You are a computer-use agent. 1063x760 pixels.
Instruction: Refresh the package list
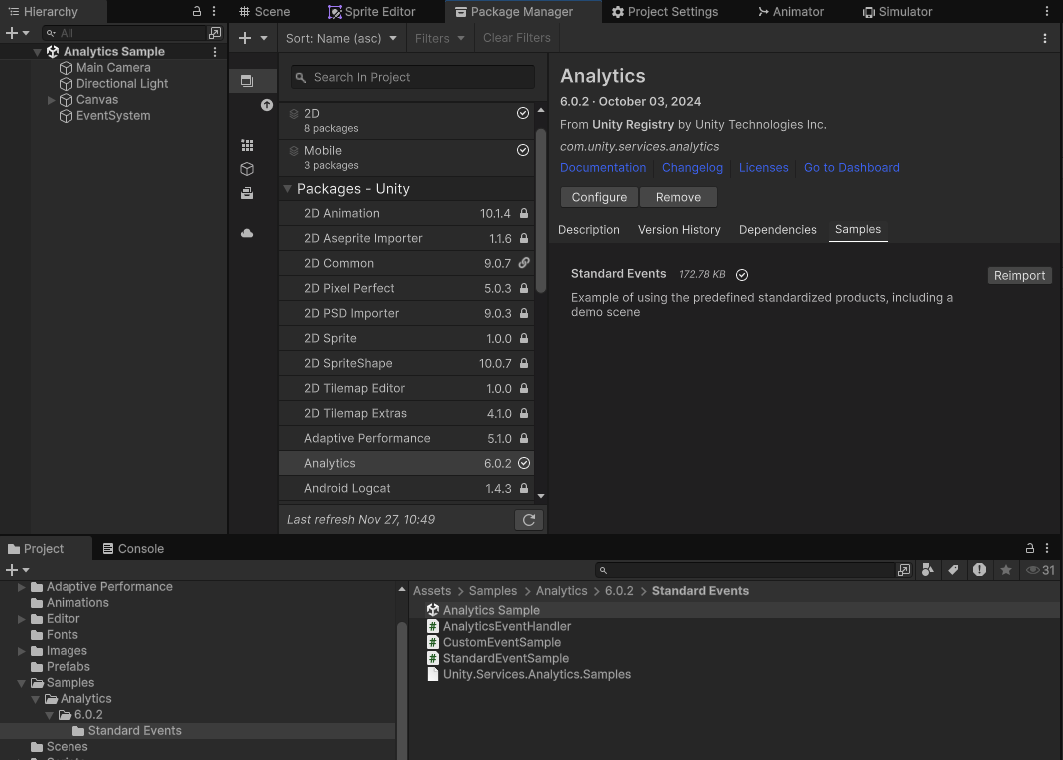tap(528, 520)
